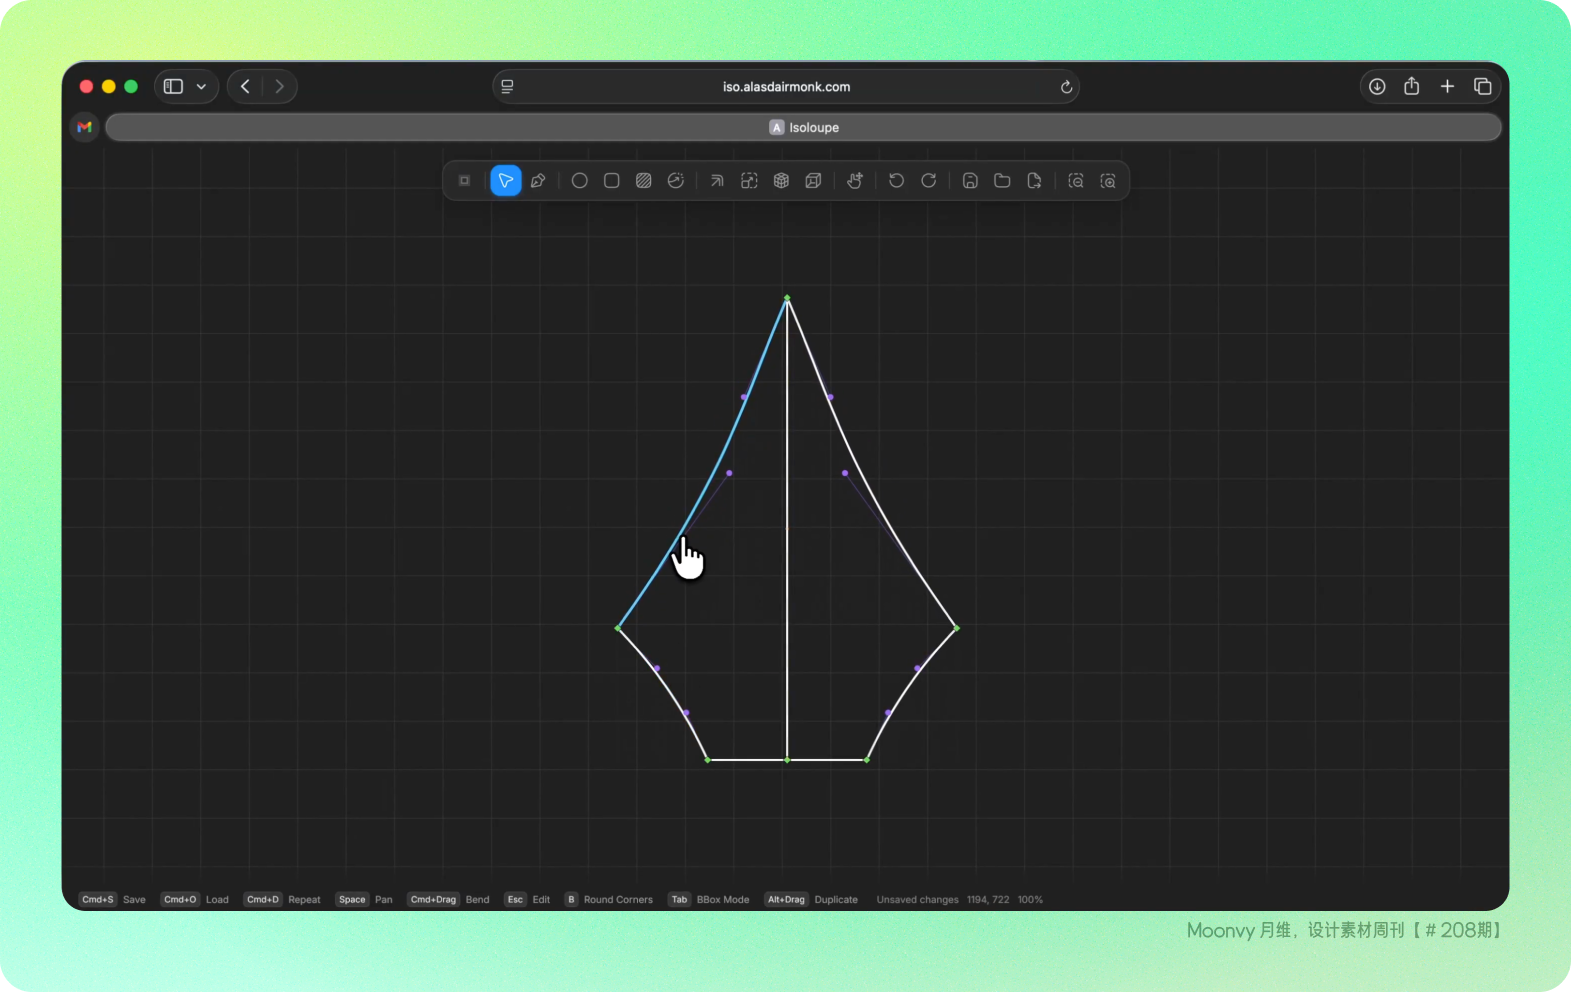Toggle the small square icon at toolbar start
This screenshot has width=1571, height=992.
pyautogui.click(x=464, y=181)
